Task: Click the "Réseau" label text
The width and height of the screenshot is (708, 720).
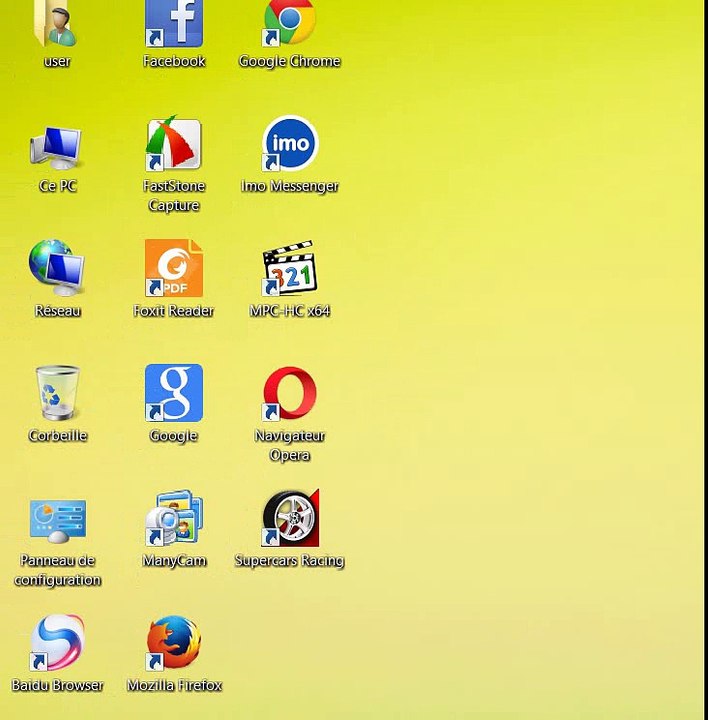Action: pos(57,311)
